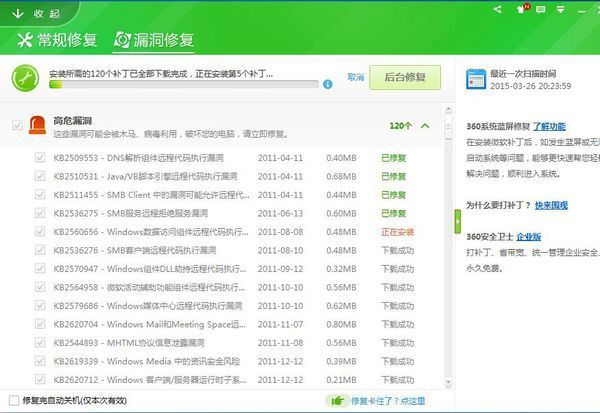Click the share icon in title bar

497,9
